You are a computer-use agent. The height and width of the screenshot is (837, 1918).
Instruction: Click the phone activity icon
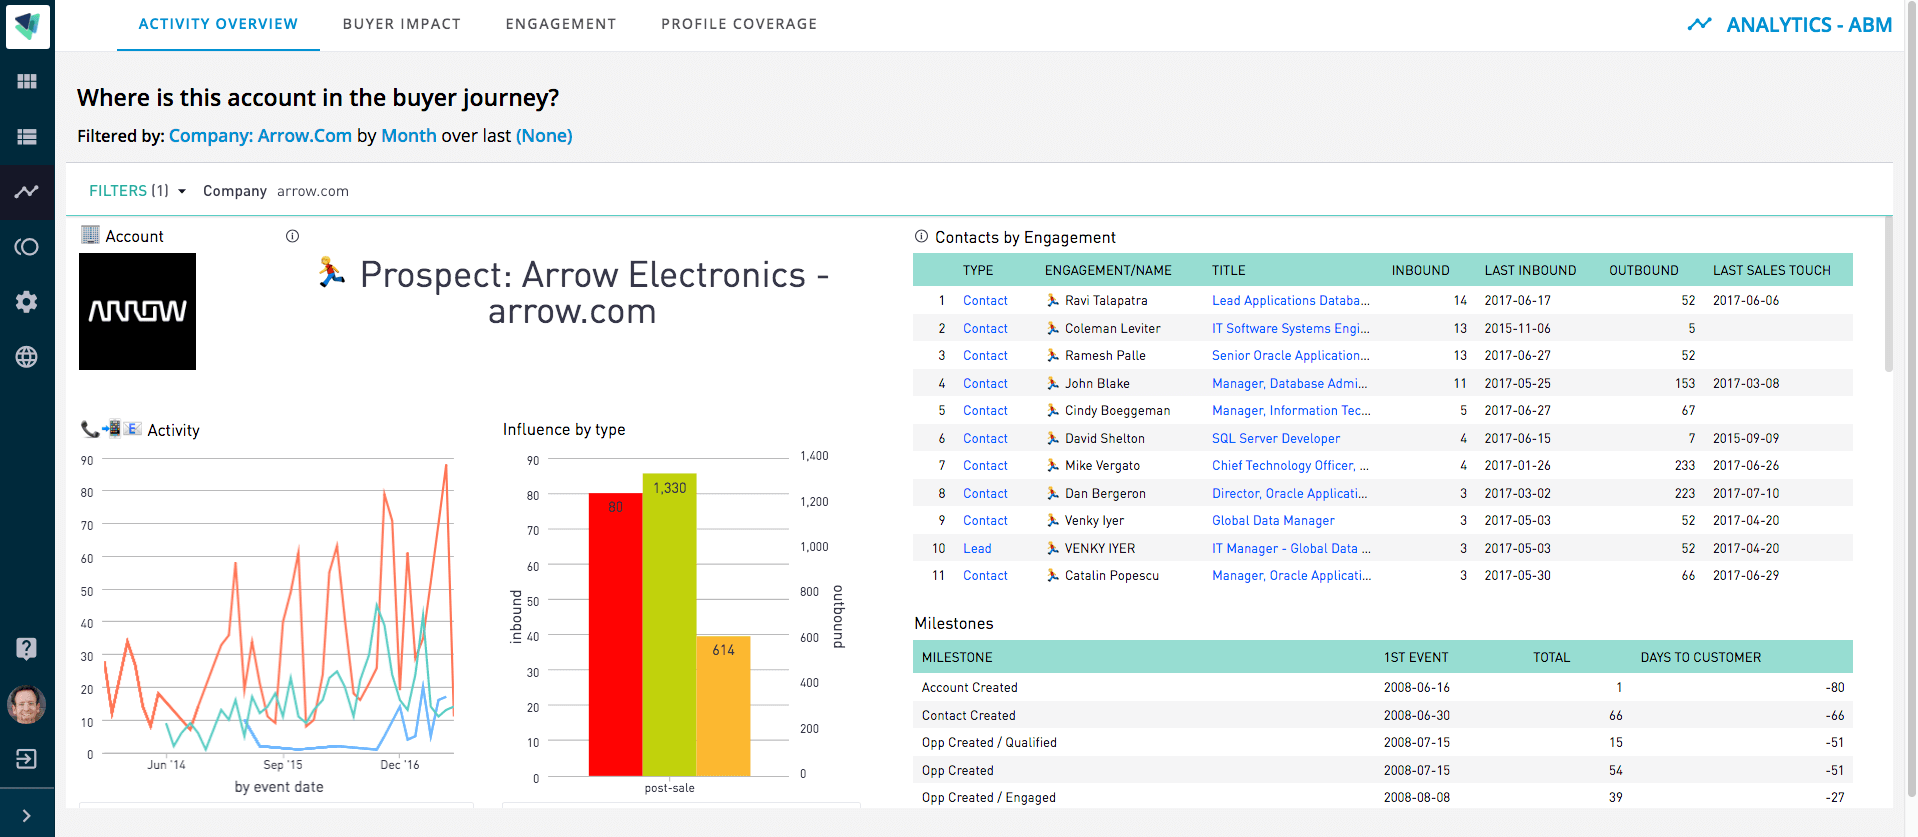pyautogui.click(x=90, y=429)
